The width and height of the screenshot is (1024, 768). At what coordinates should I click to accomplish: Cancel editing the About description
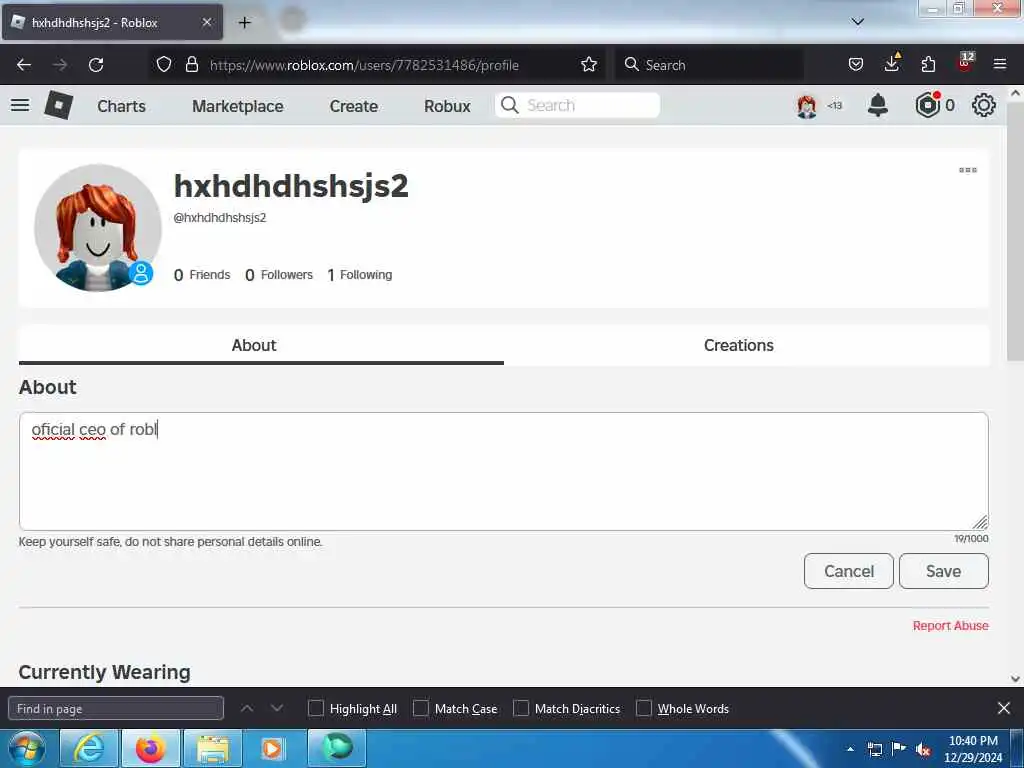tap(848, 571)
